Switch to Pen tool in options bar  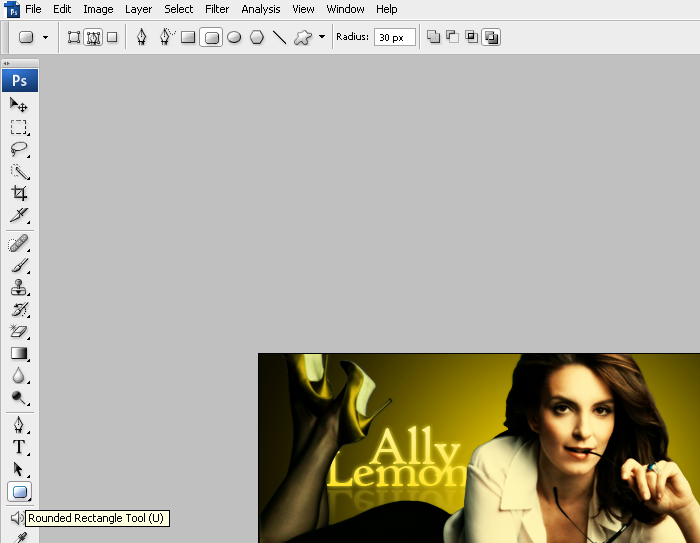click(x=142, y=38)
